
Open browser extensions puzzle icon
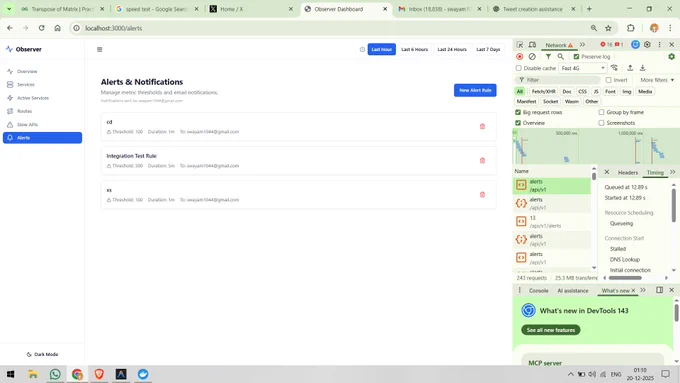[631, 28]
